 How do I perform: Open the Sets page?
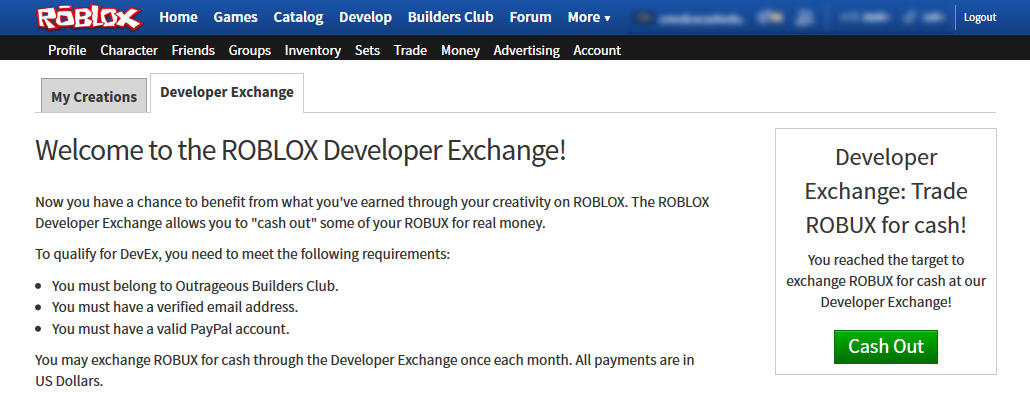click(367, 51)
